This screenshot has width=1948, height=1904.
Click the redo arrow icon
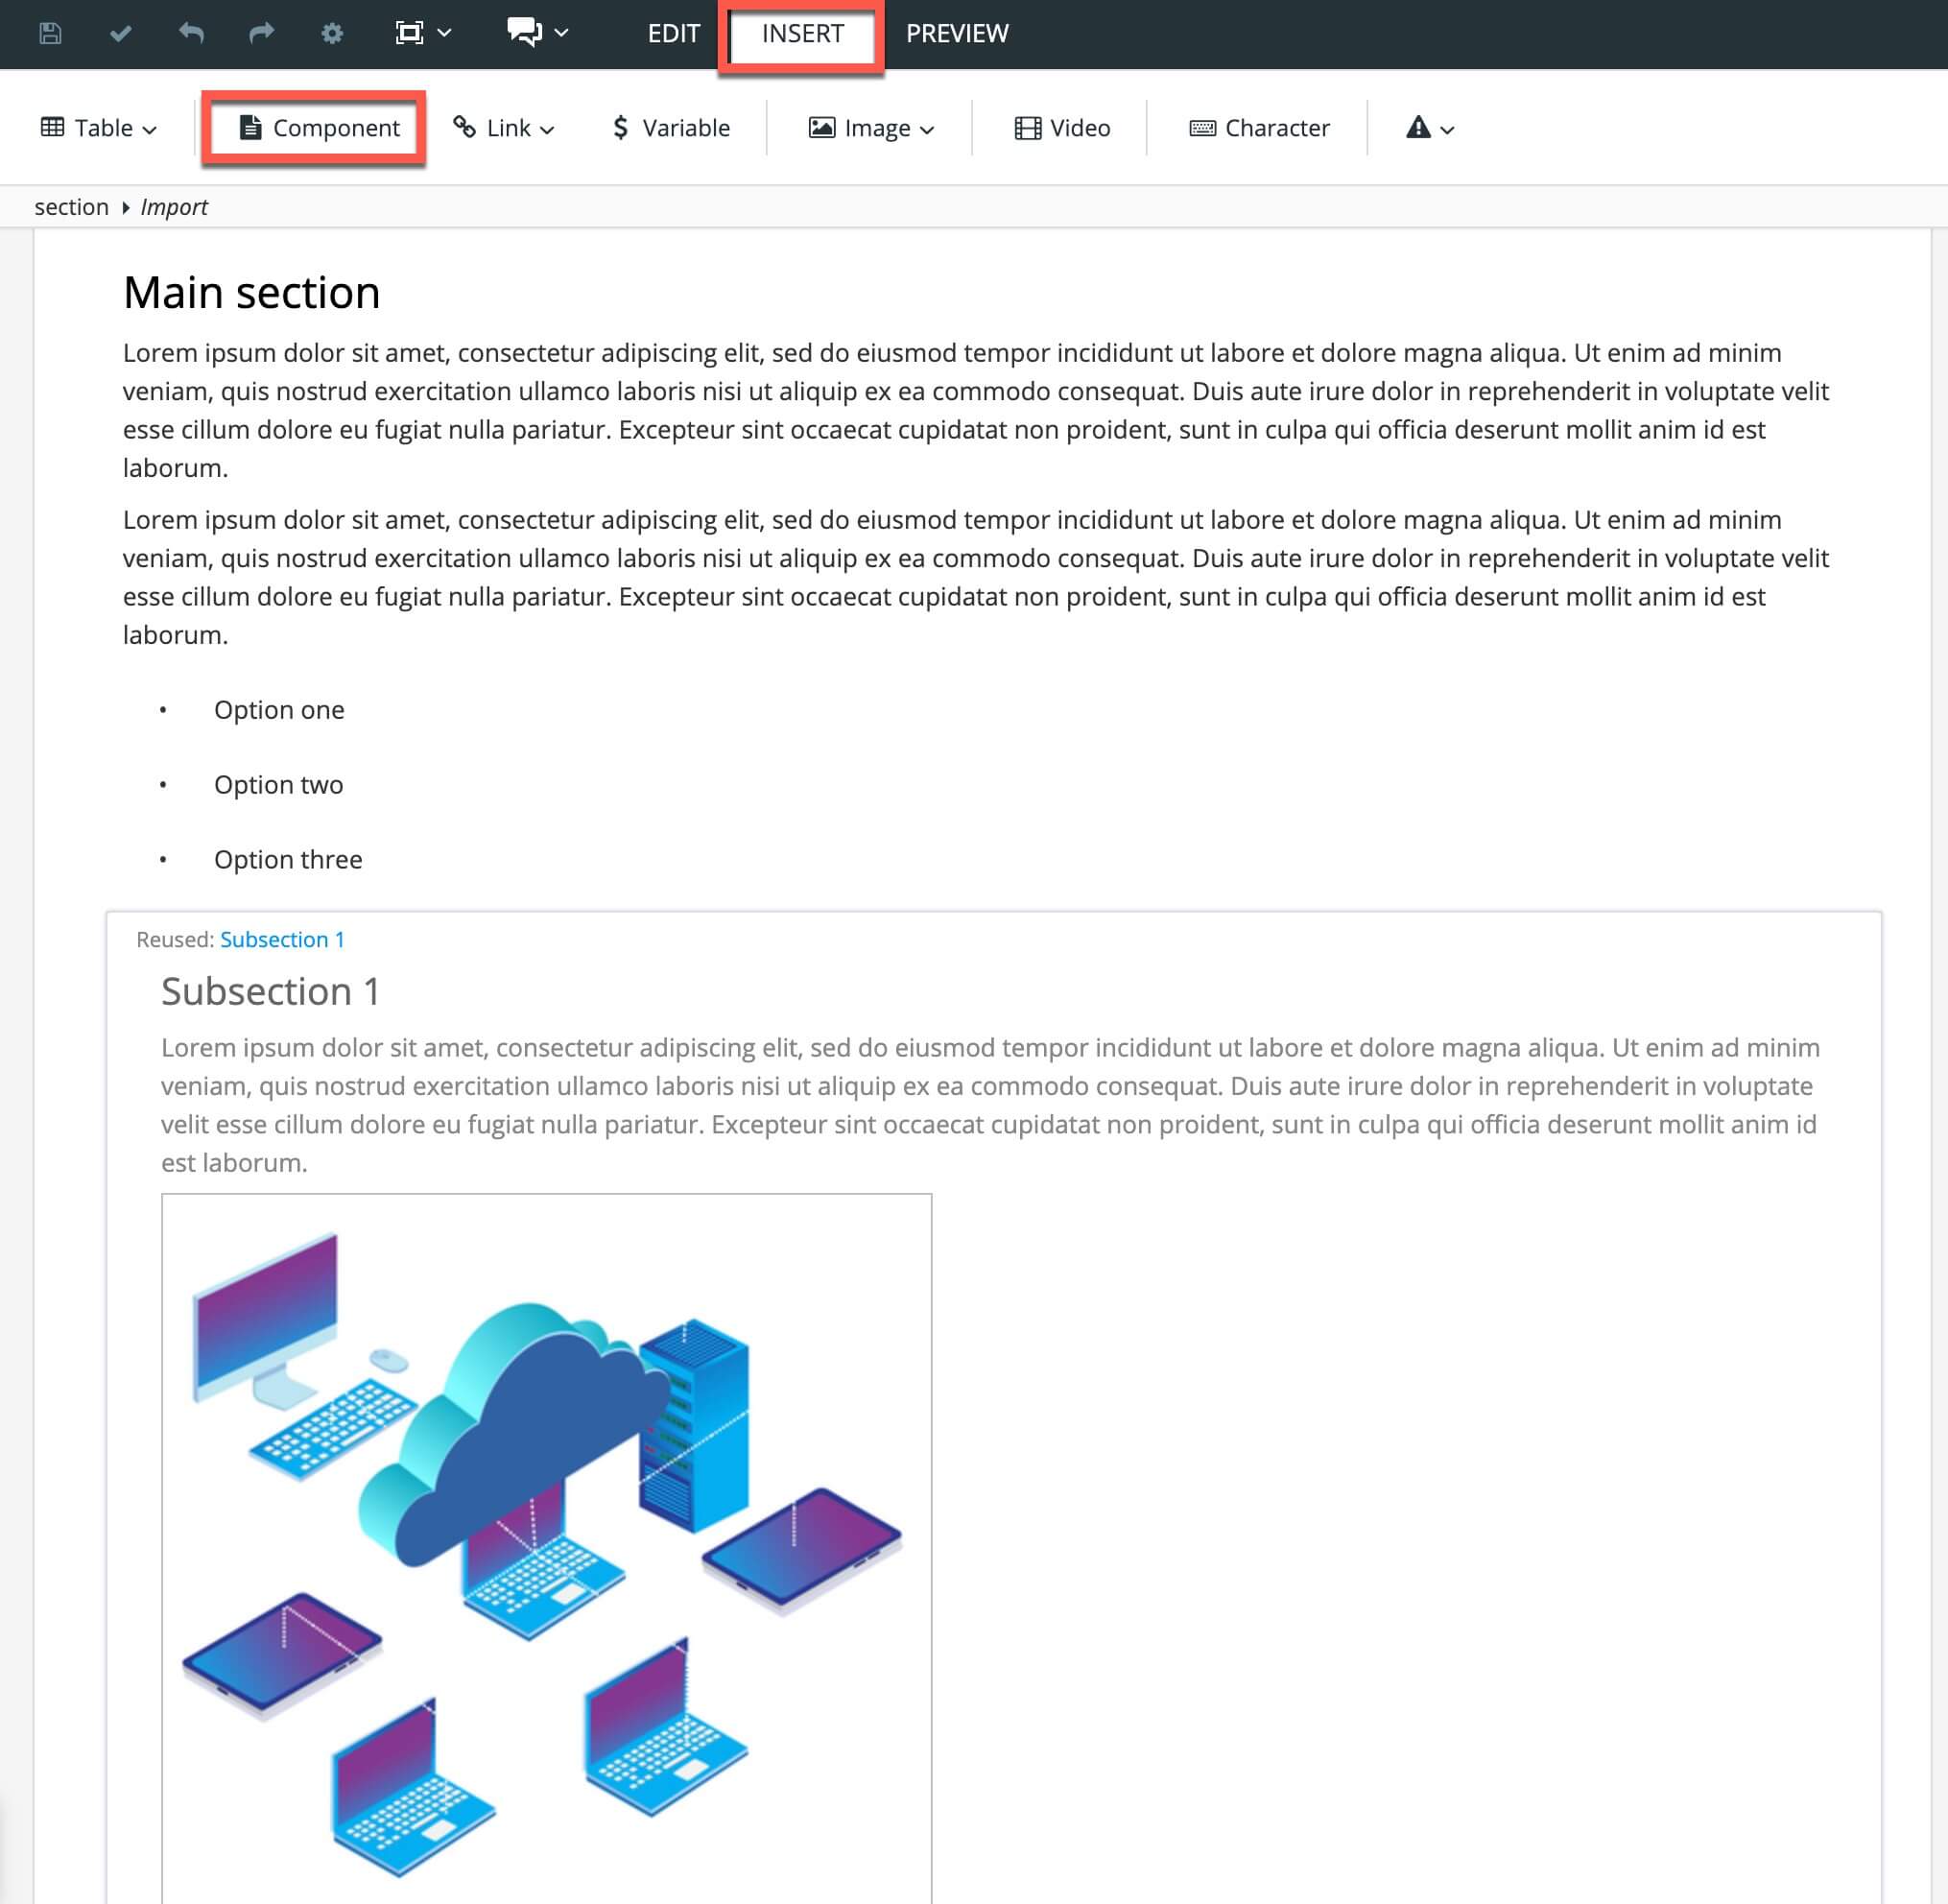pos(260,34)
